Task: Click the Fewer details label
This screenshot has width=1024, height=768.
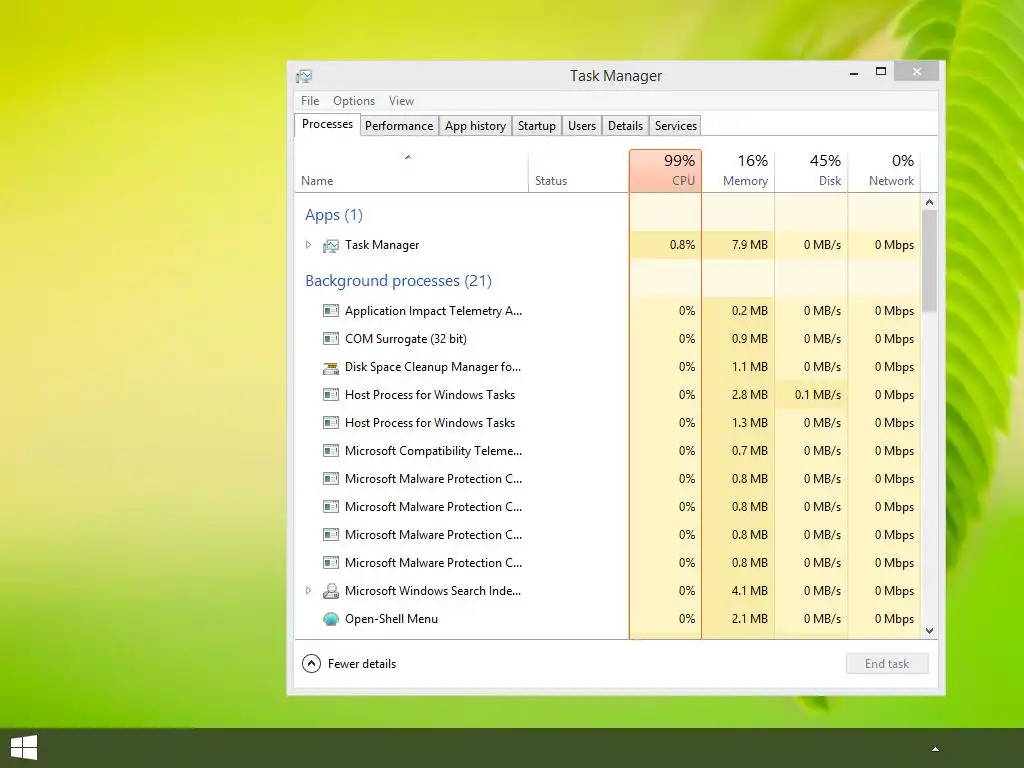Action: pos(362,664)
